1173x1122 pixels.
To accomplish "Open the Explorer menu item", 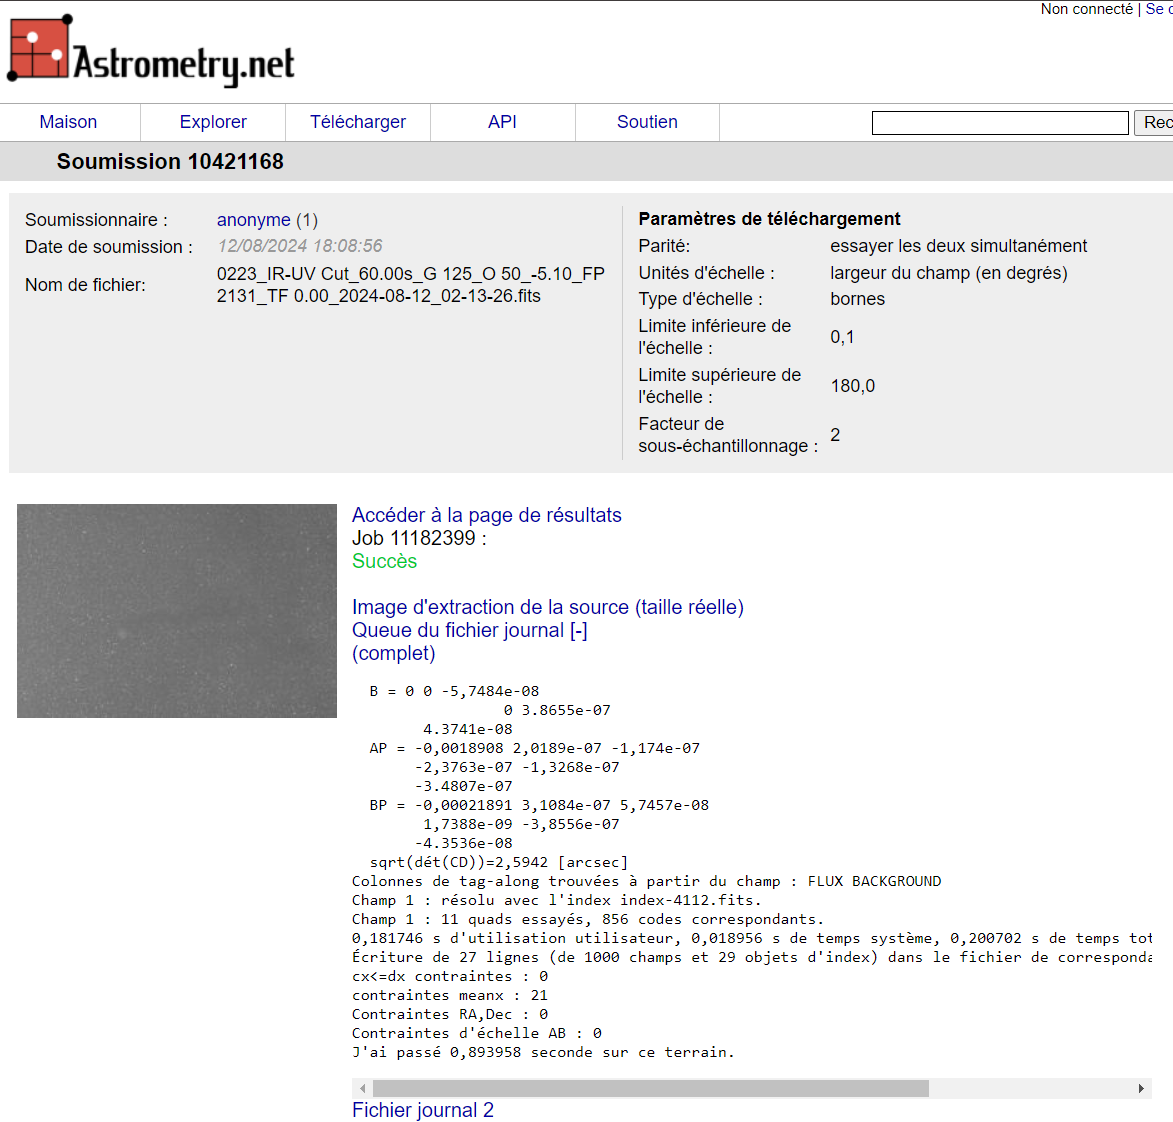I will (213, 122).
